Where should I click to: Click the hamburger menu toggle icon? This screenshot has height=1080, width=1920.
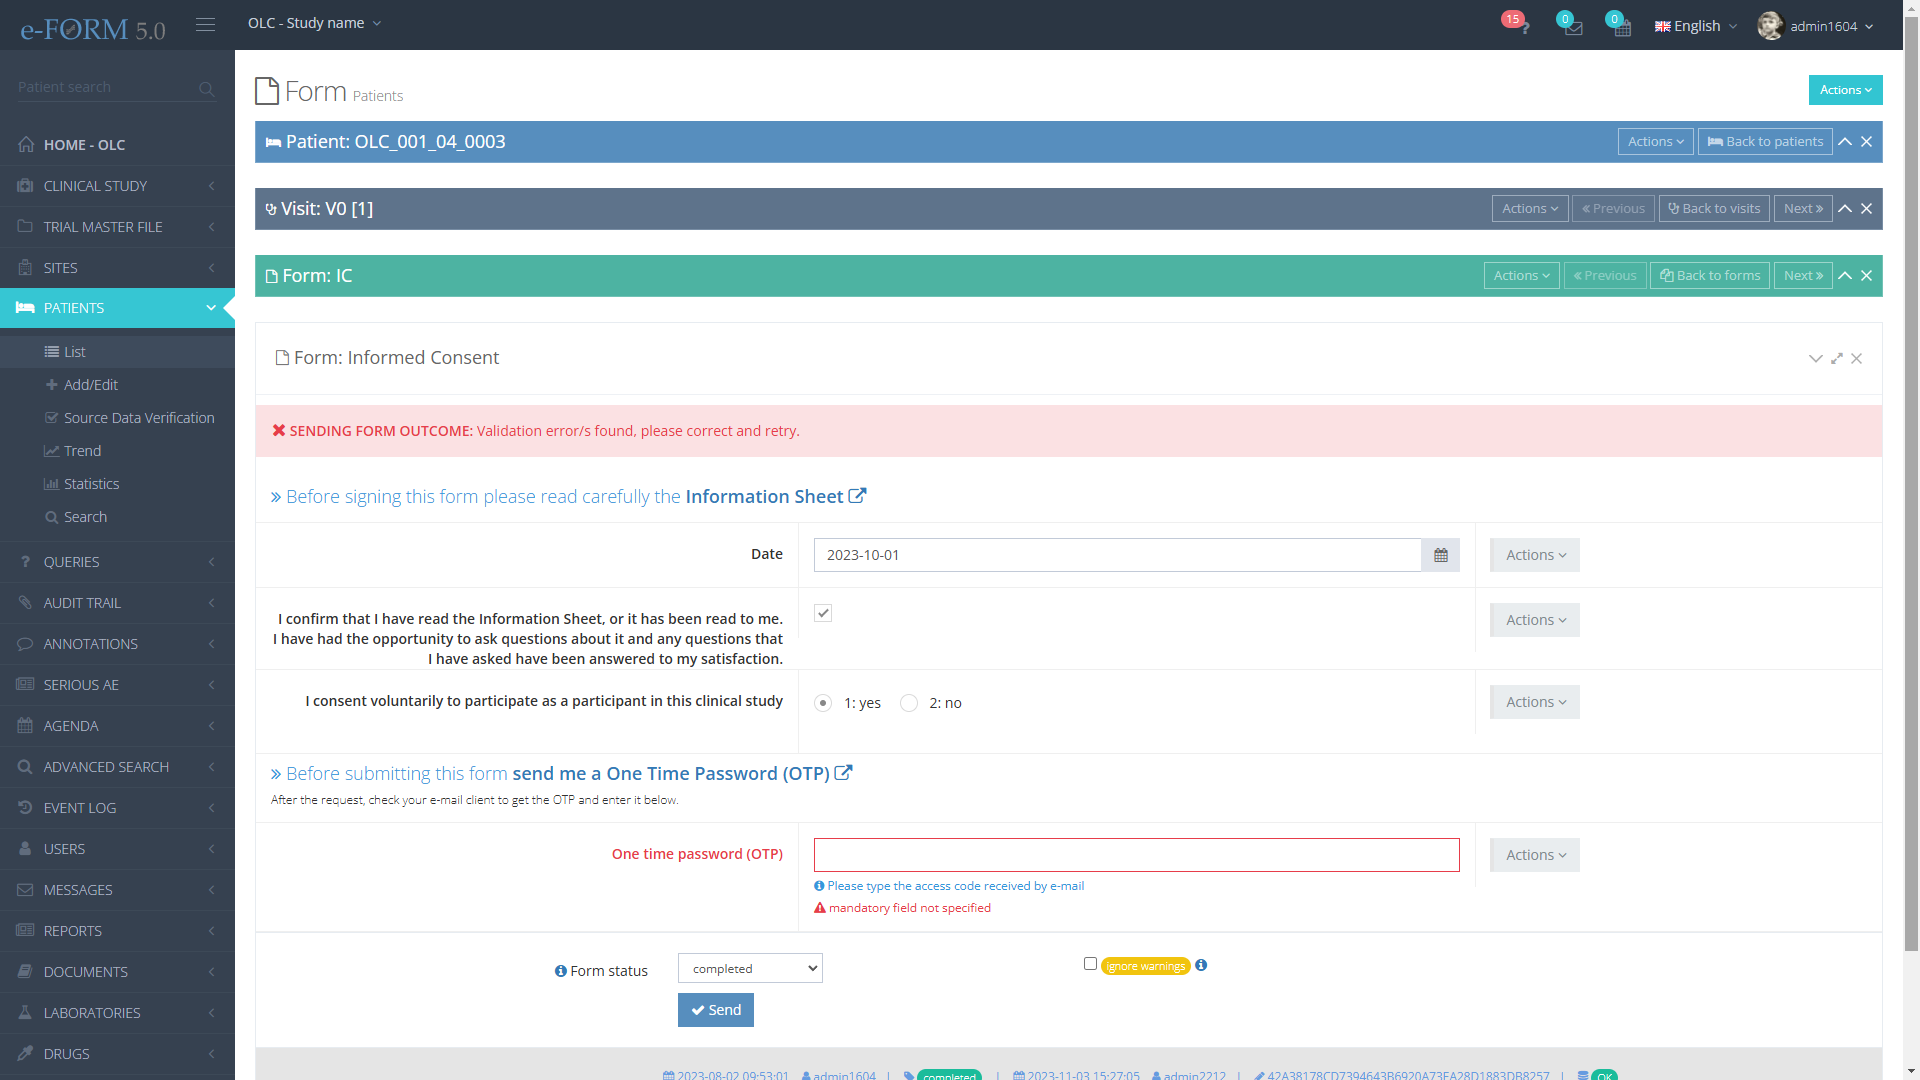(205, 24)
